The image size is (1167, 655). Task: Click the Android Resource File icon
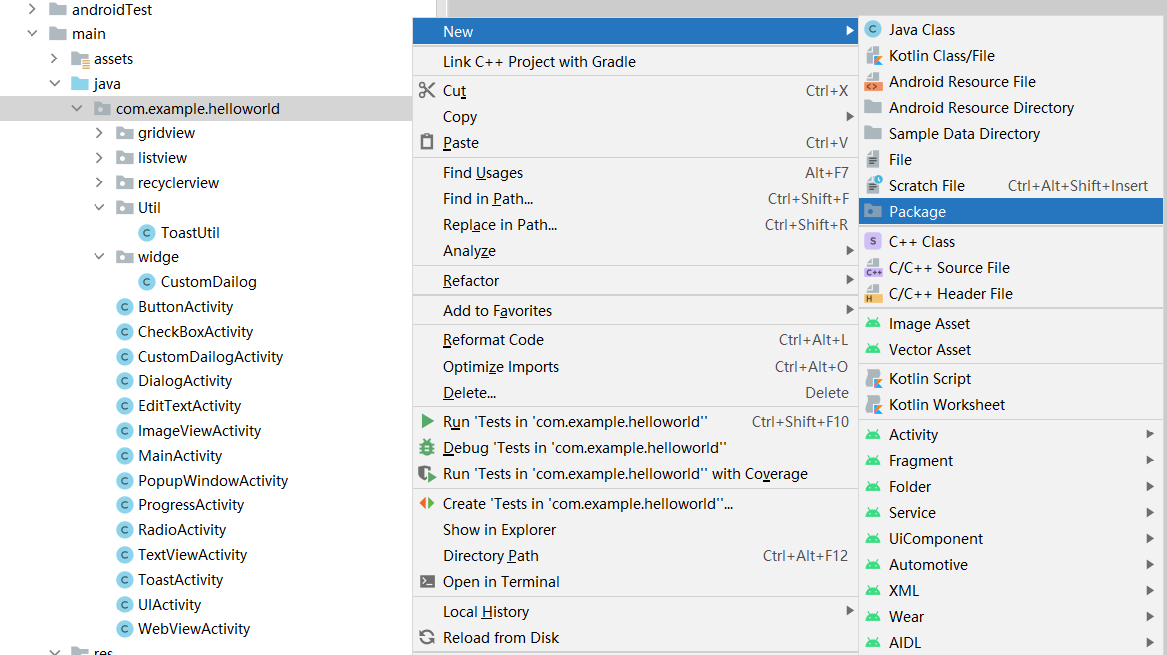(x=873, y=82)
